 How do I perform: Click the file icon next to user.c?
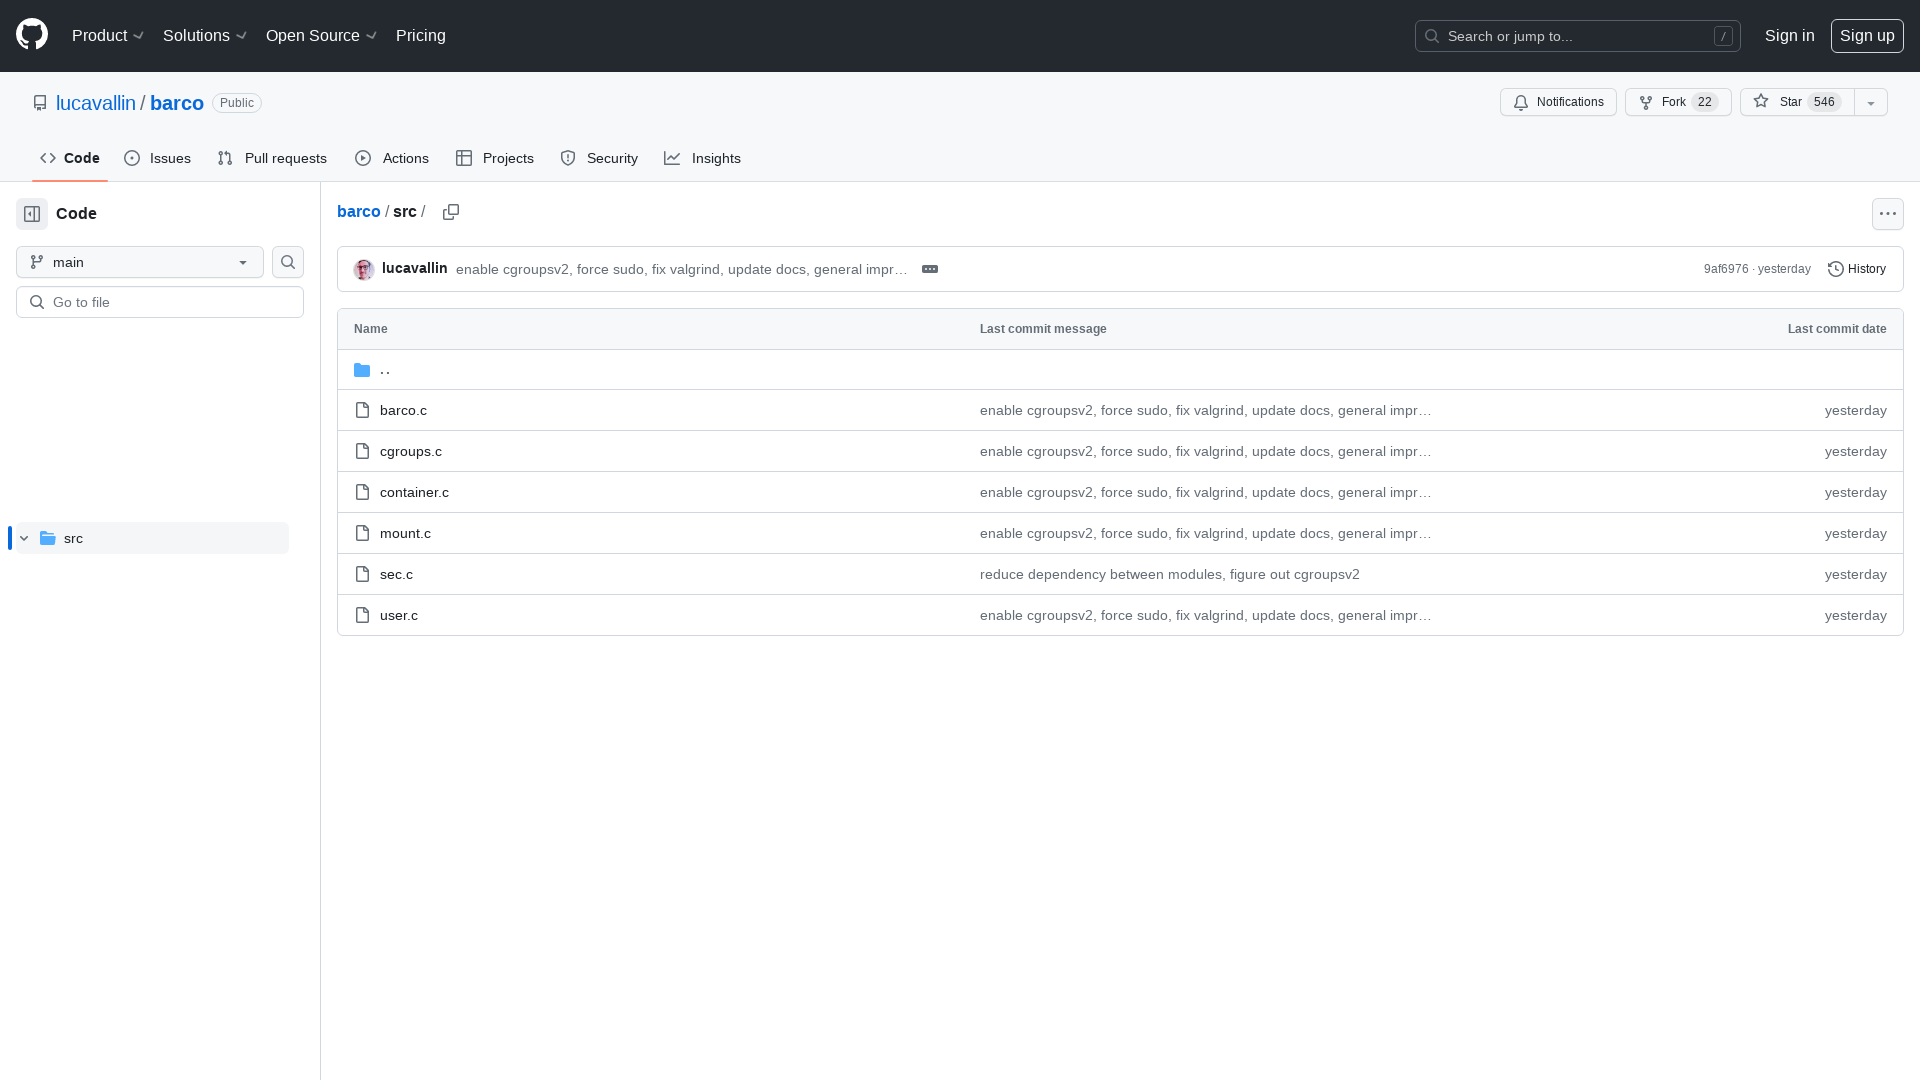click(362, 616)
